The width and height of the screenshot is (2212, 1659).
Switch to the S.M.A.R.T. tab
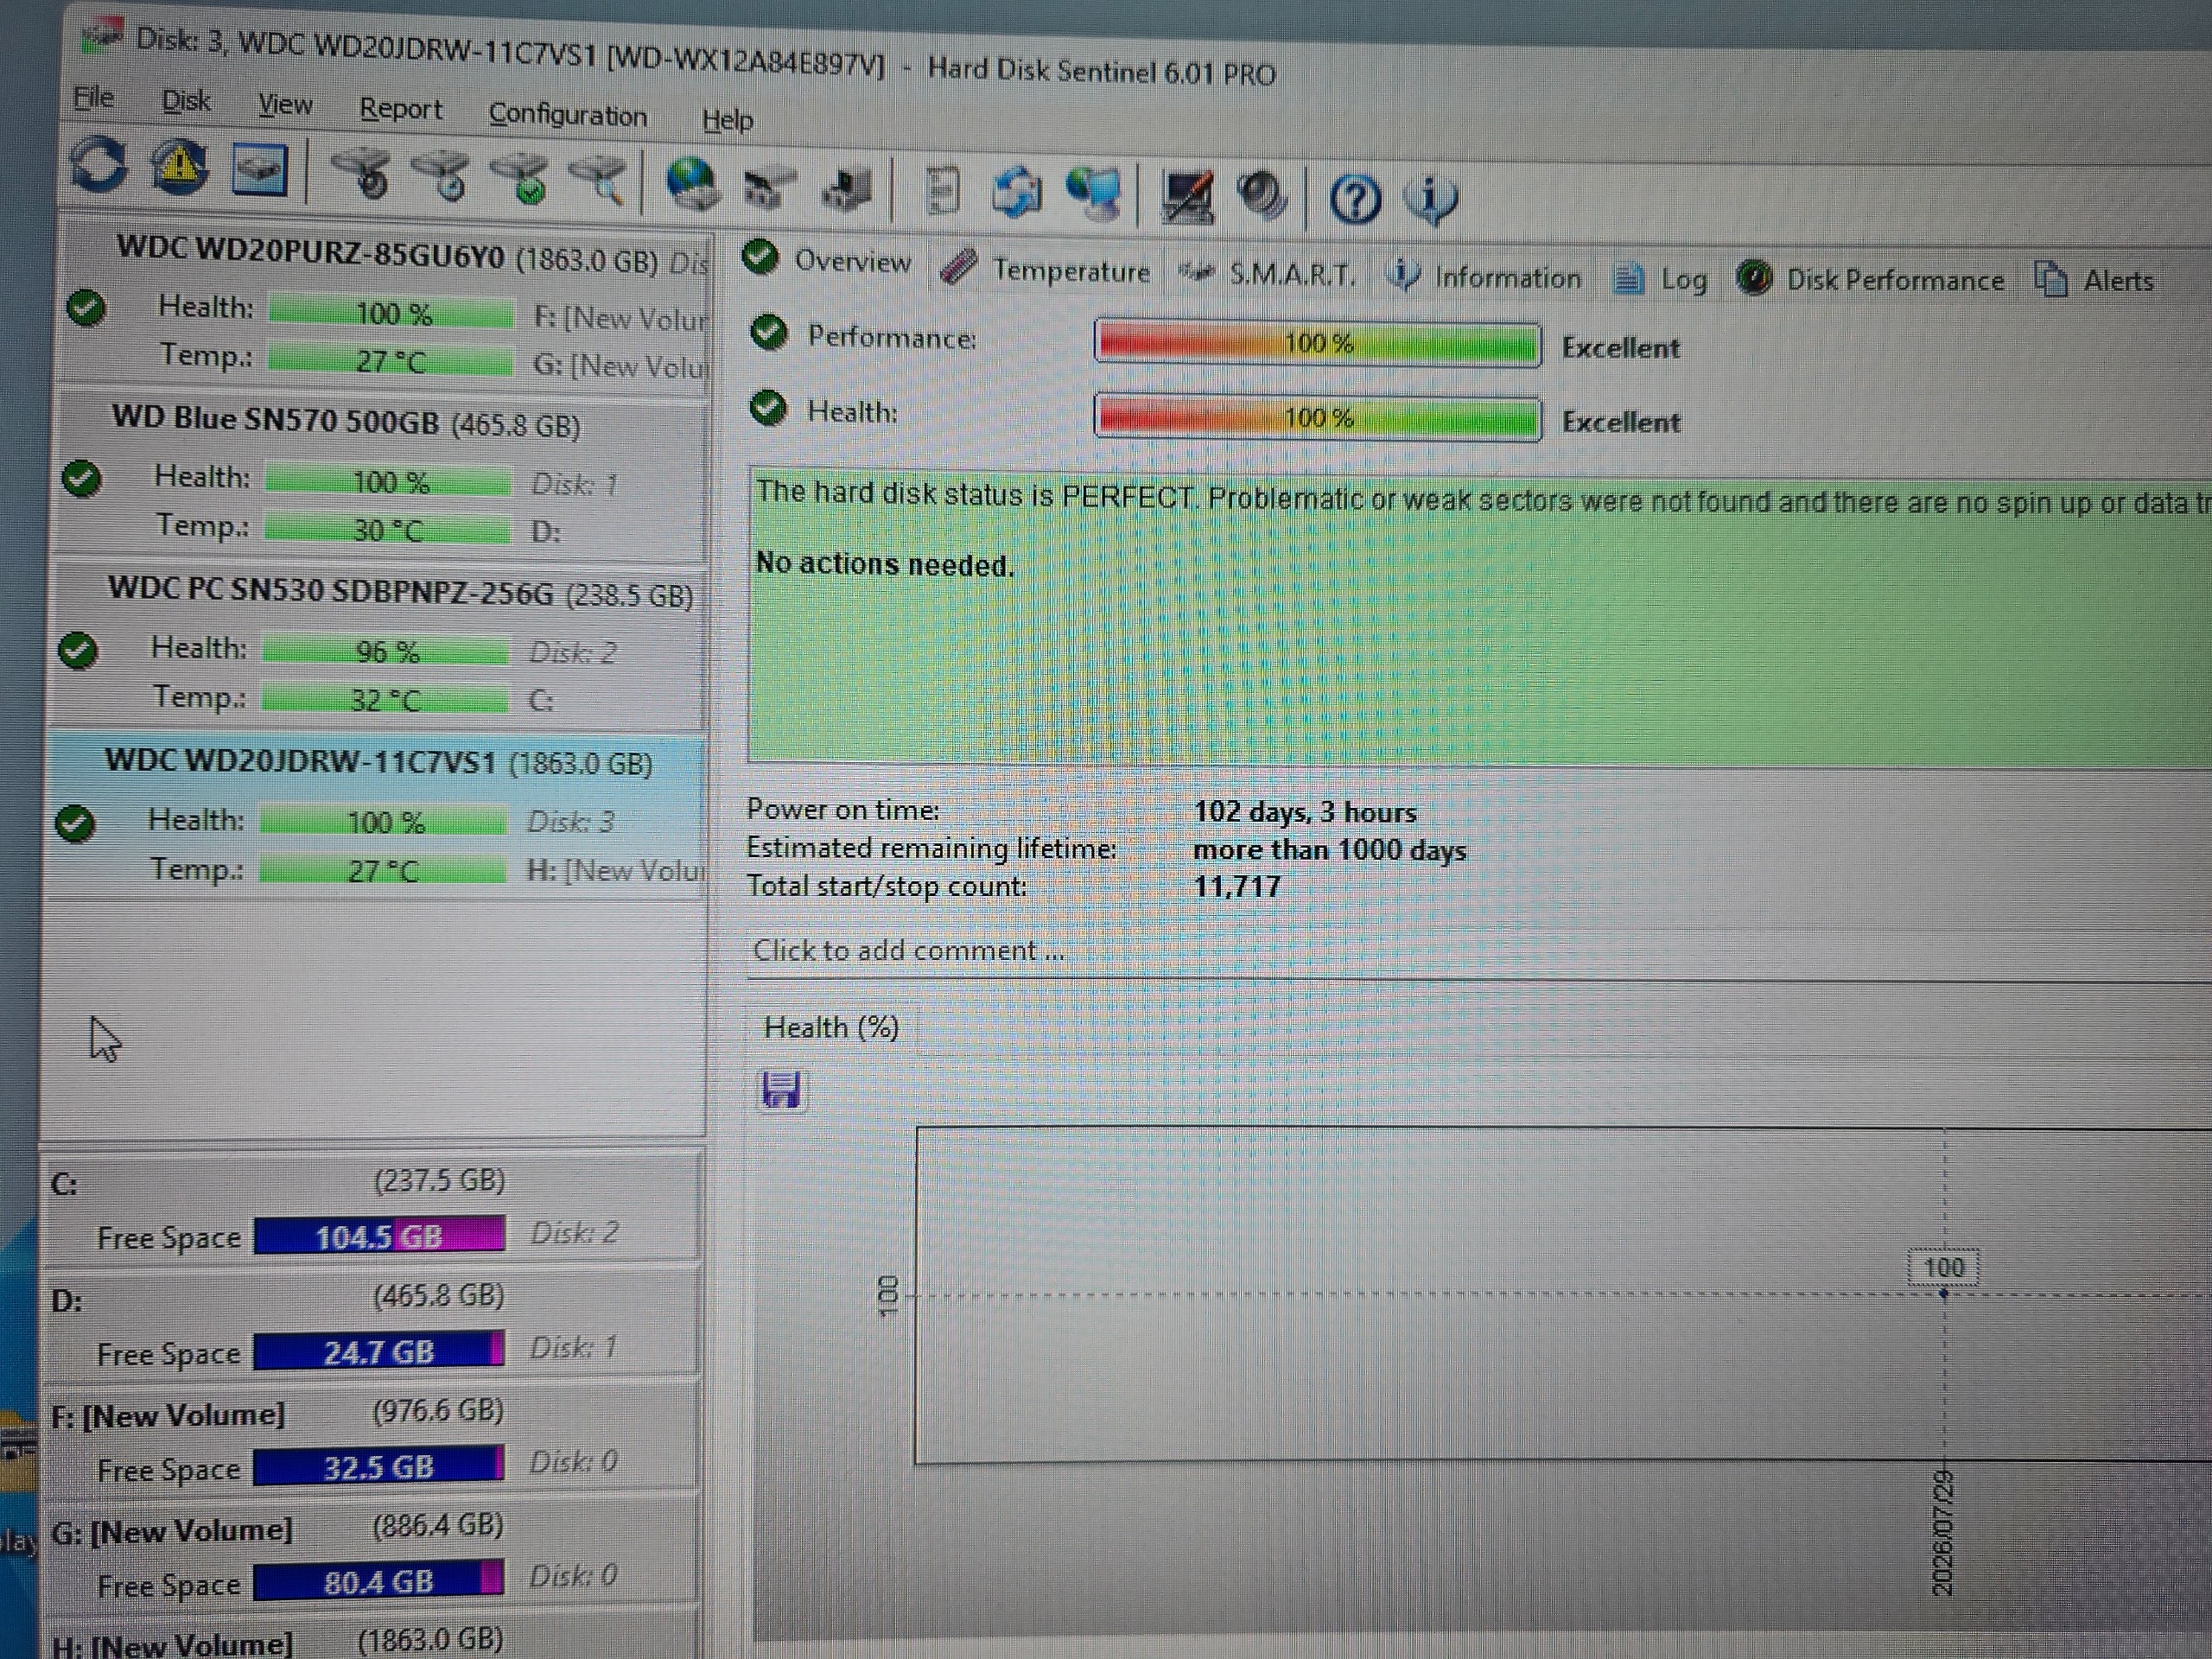click(x=1267, y=274)
